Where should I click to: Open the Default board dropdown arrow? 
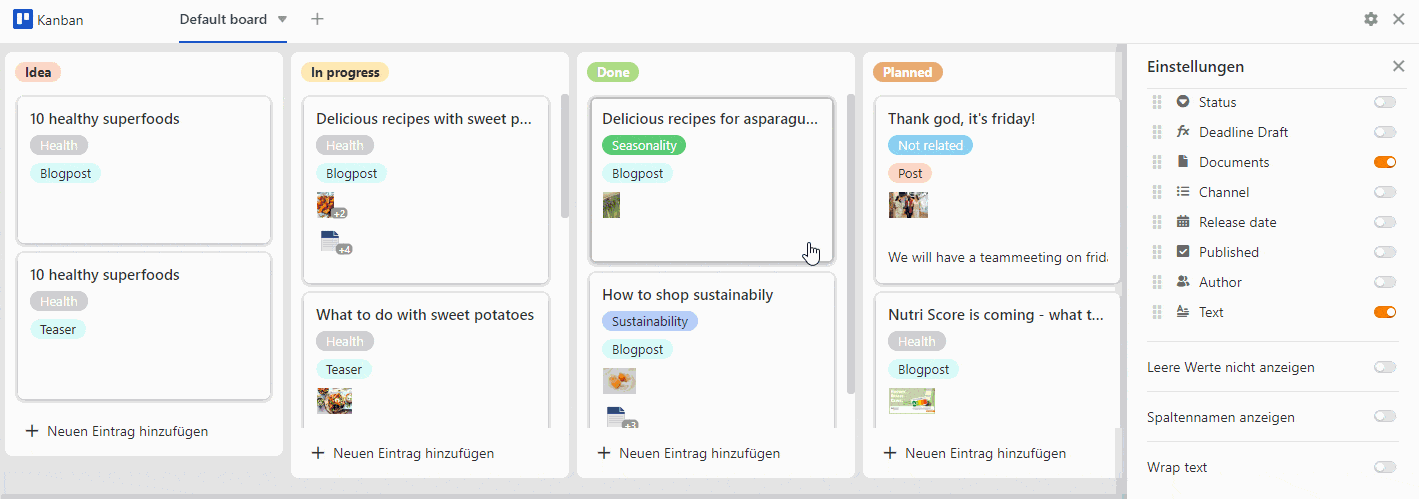point(282,19)
